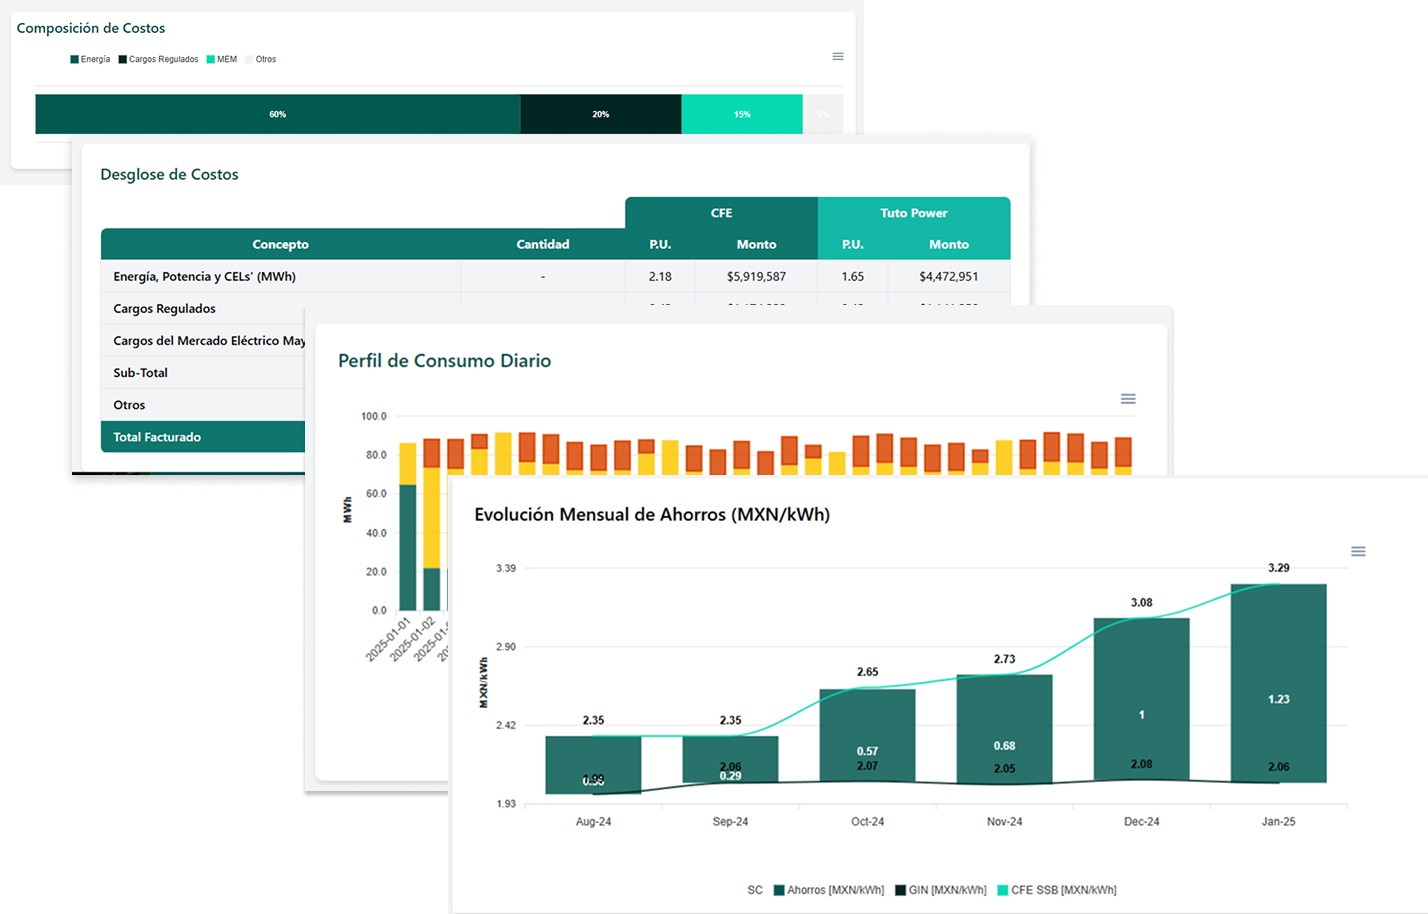Open the Perfil de Consumo Diario menu icon
The height and width of the screenshot is (914, 1428).
tap(1128, 399)
